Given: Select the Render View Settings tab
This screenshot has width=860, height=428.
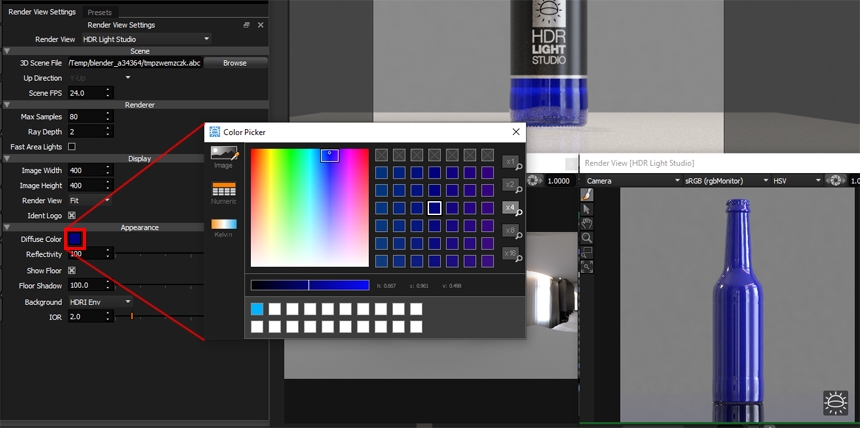Looking at the screenshot, I should pyautogui.click(x=42, y=12).
